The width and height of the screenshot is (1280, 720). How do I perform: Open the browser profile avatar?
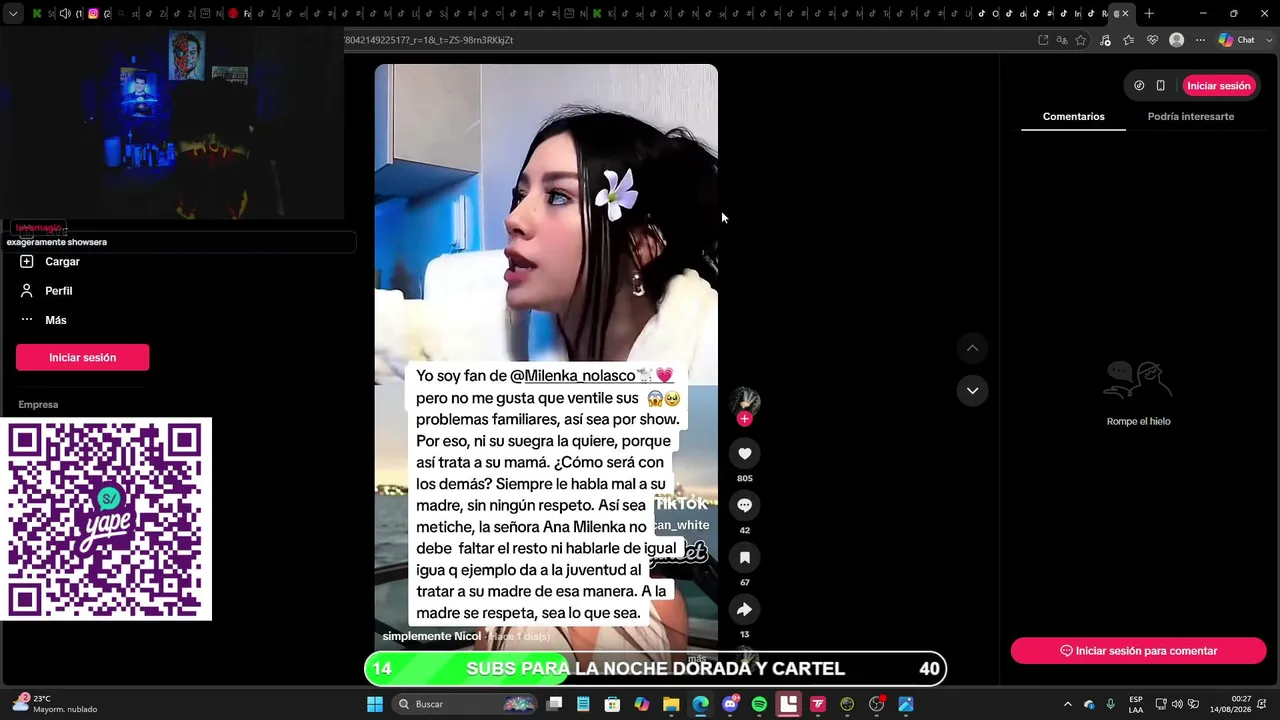click(x=1177, y=40)
